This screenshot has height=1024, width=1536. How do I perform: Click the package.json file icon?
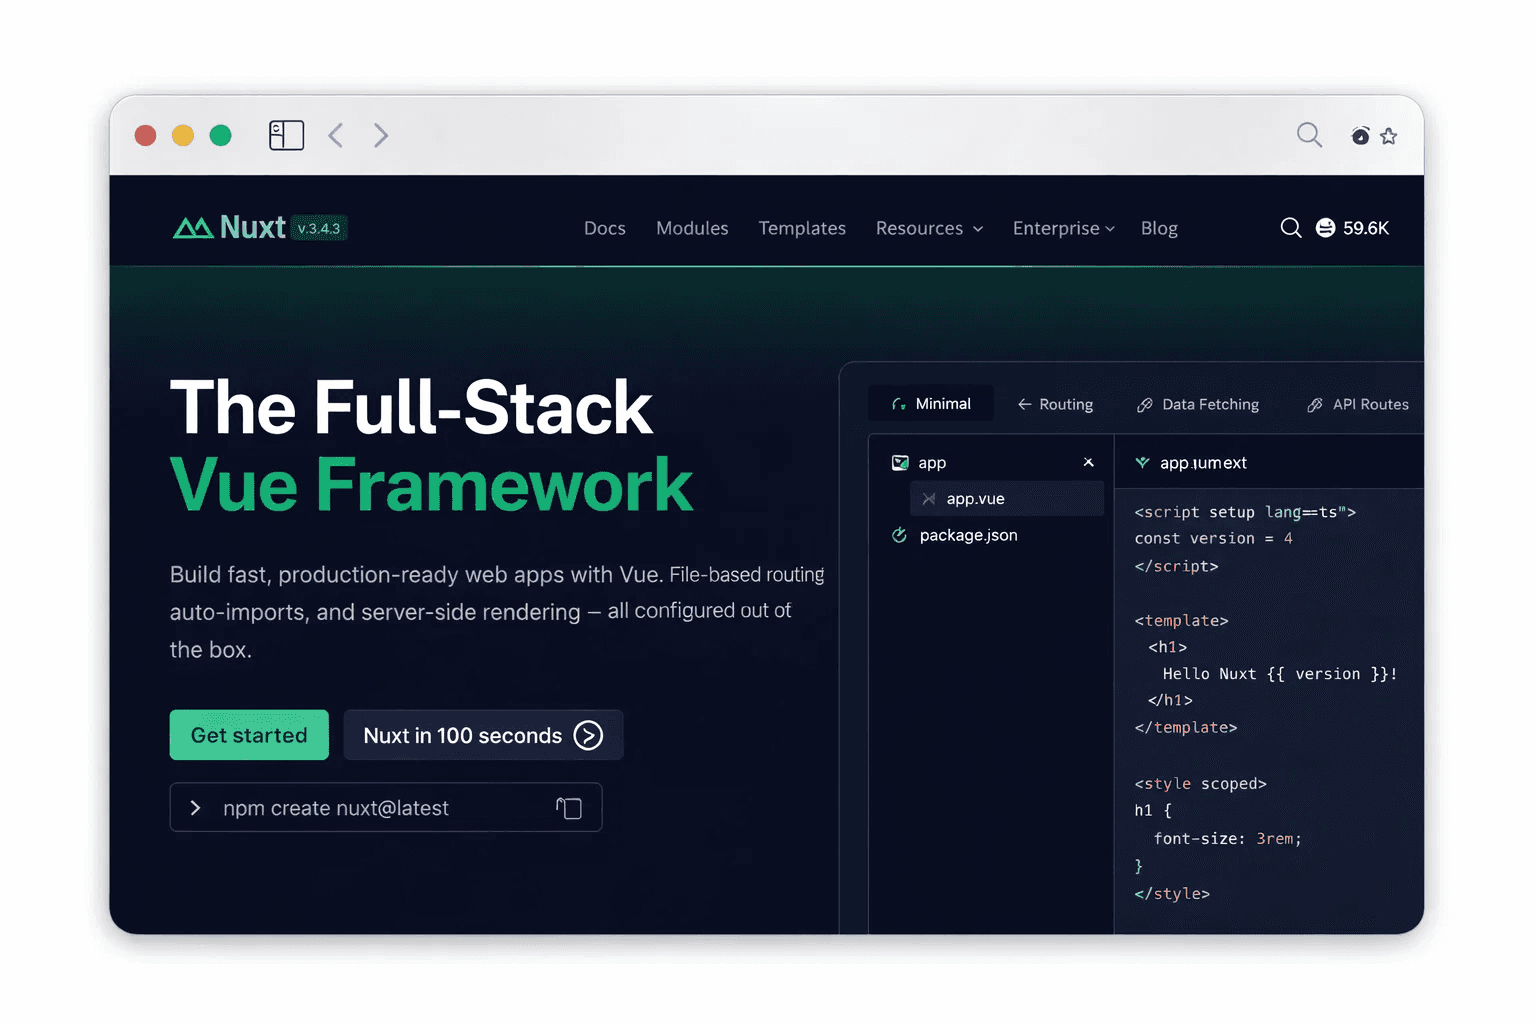coord(899,535)
